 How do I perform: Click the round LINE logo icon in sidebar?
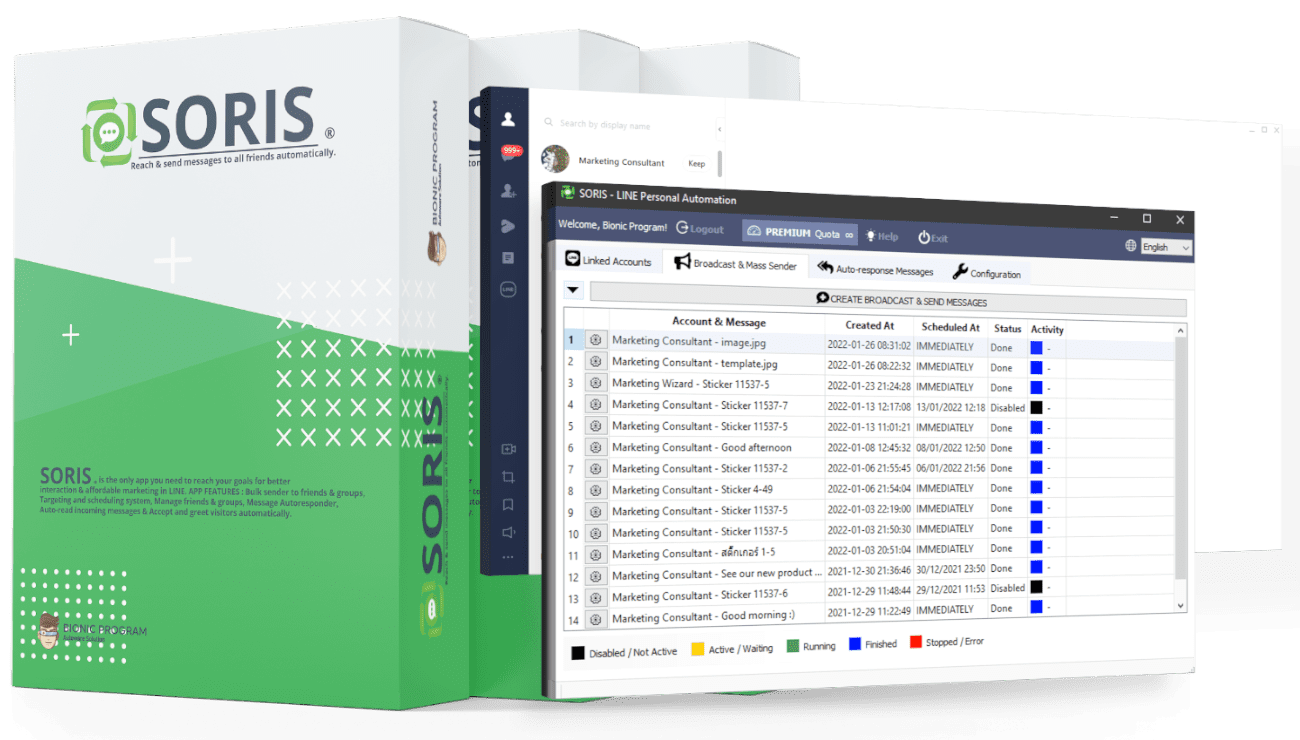click(508, 290)
